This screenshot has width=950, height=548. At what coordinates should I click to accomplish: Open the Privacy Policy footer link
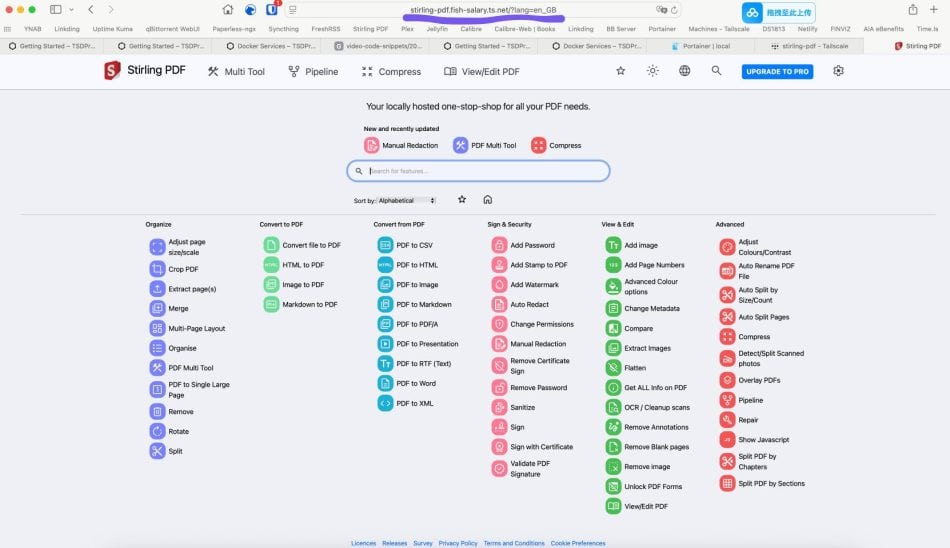pyautogui.click(x=458, y=543)
